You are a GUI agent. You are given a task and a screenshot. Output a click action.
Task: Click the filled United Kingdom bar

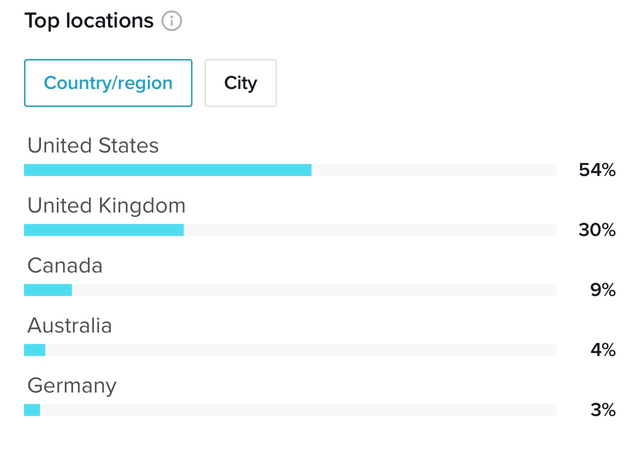pos(104,230)
